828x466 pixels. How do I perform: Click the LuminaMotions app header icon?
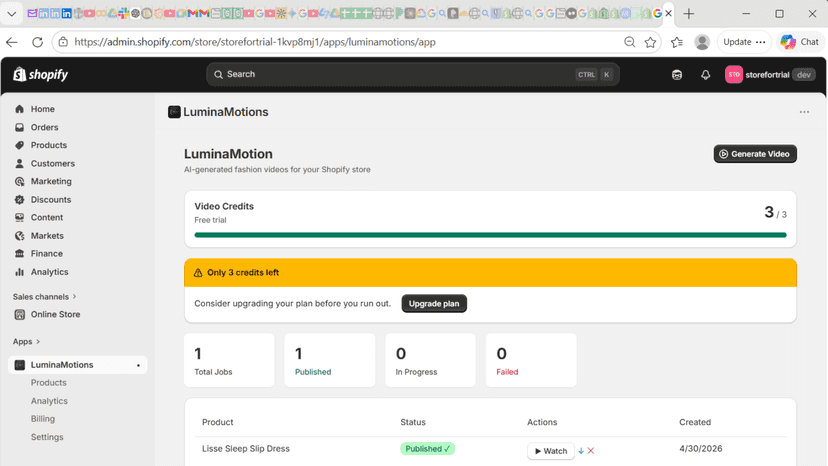(x=174, y=112)
